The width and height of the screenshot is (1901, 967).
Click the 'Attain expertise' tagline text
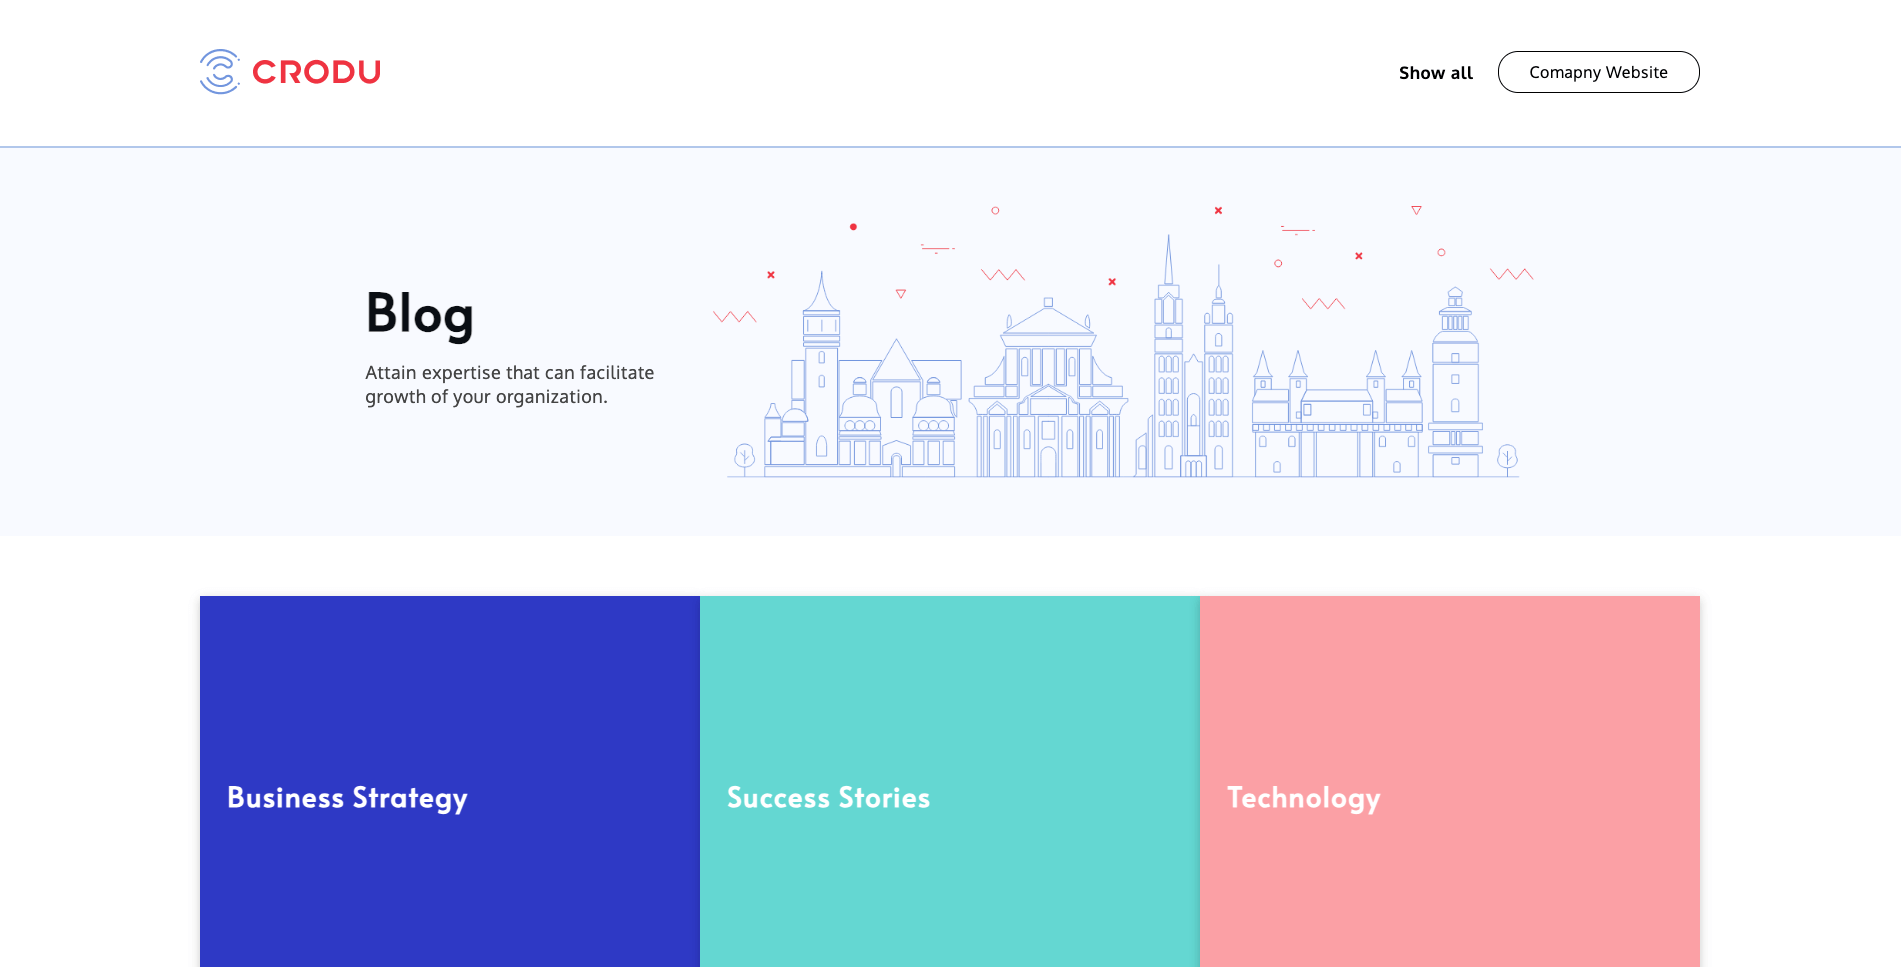tap(509, 385)
